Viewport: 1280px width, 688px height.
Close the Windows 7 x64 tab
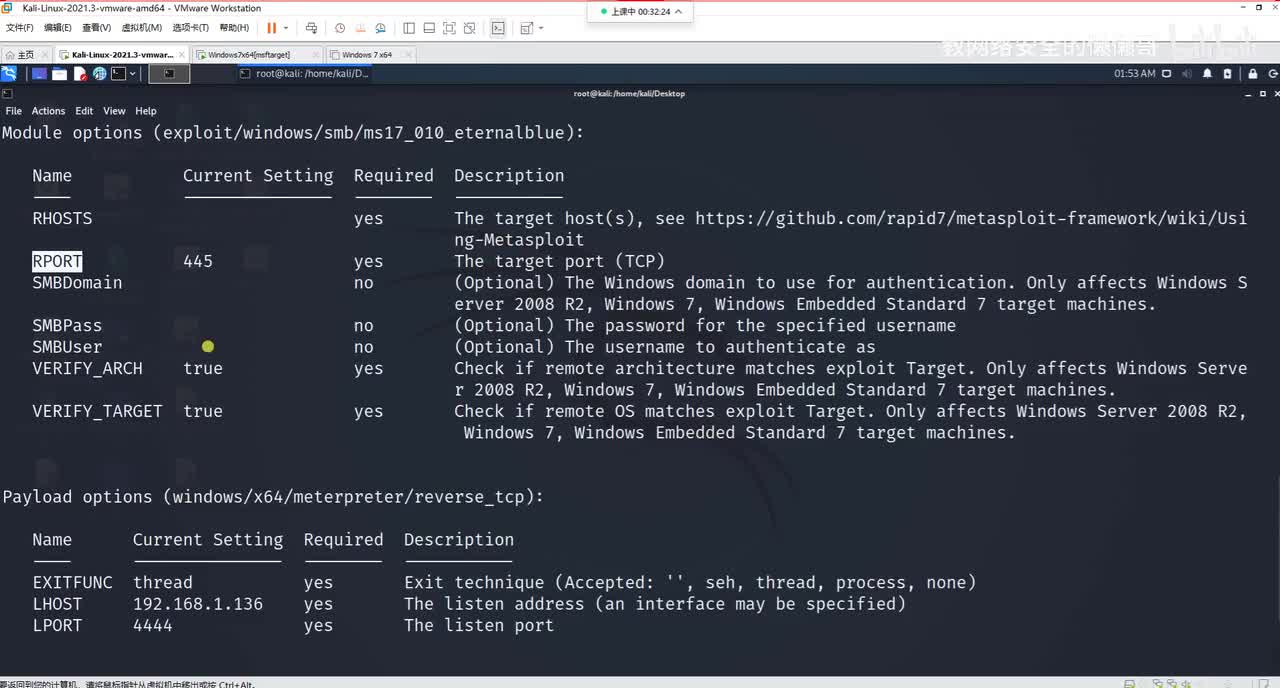point(407,55)
